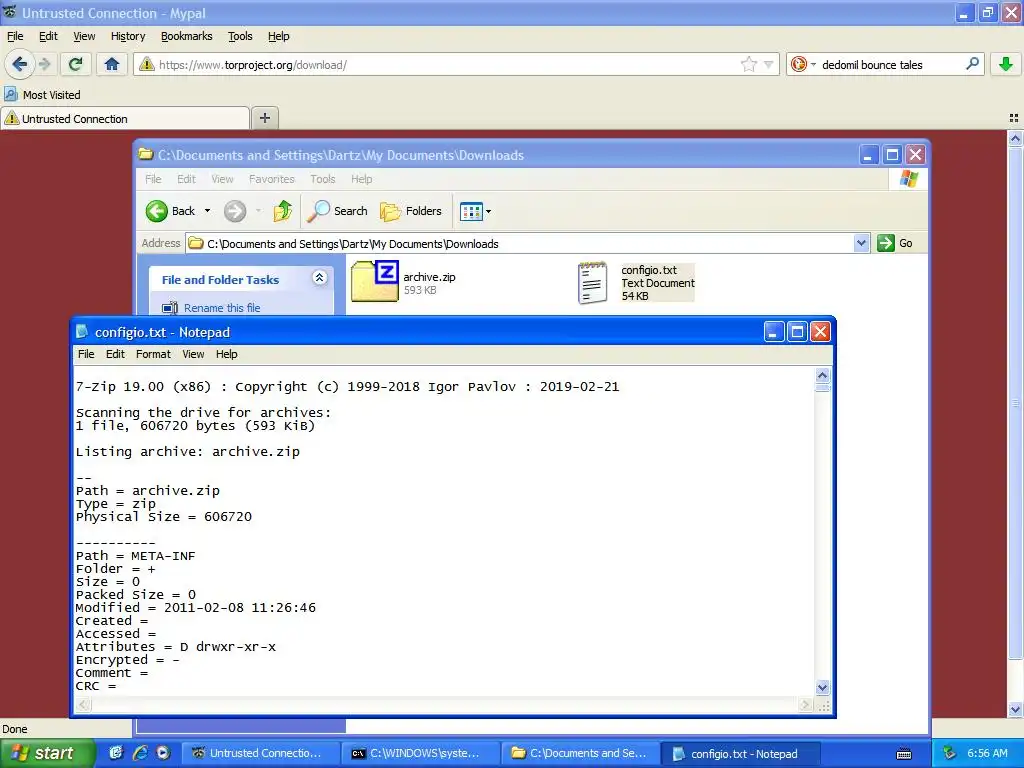This screenshot has width=1024, height=768.
Task: Click the list all tabs icon
Action: coord(1014,118)
